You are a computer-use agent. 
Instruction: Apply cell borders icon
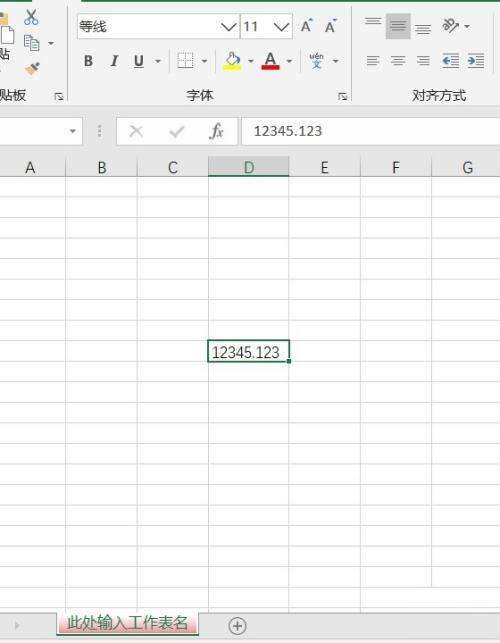pos(185,61)
